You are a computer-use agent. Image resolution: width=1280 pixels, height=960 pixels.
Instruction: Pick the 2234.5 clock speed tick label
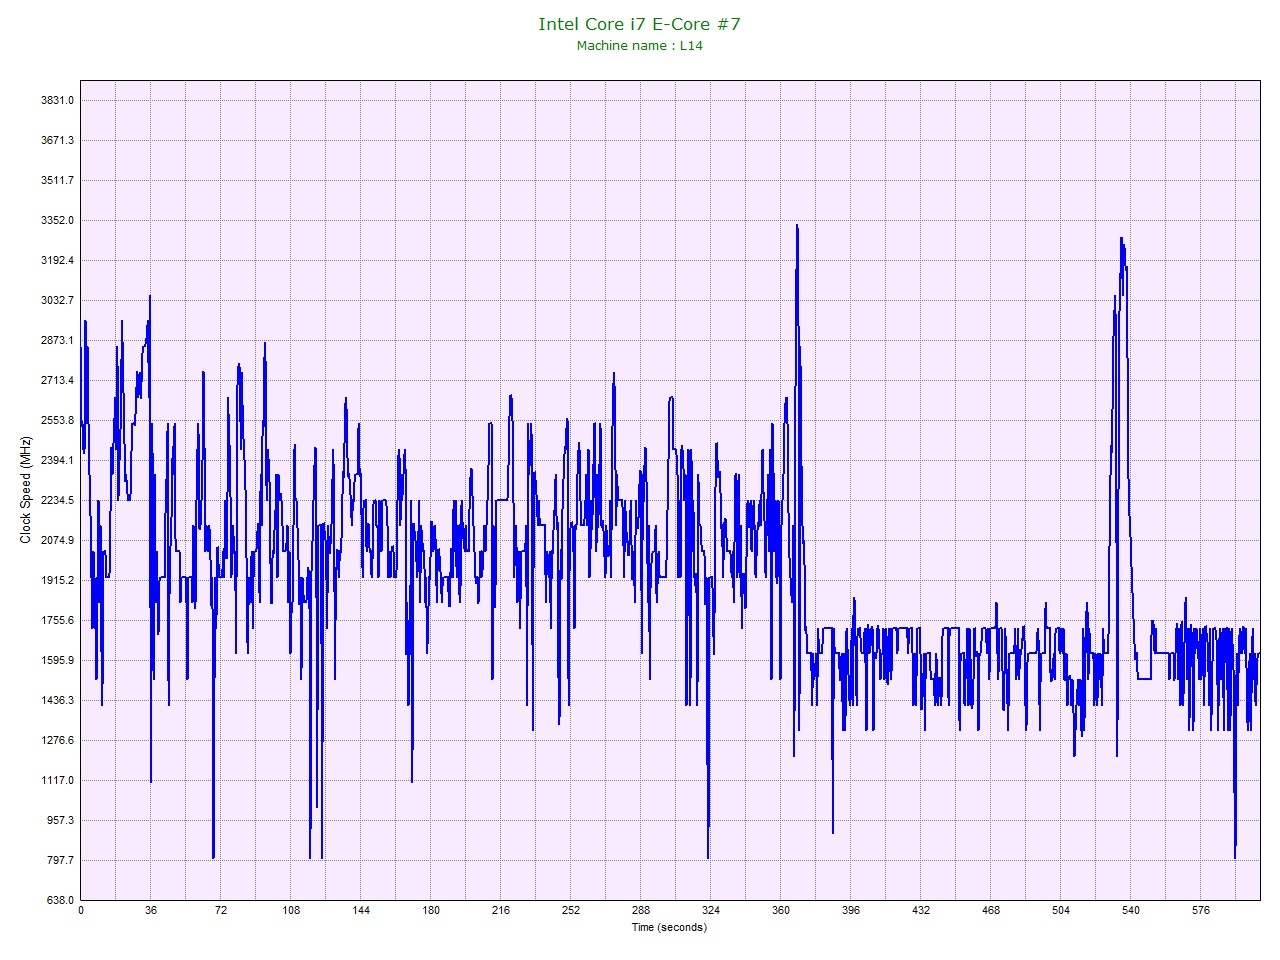(x=58, y=500)
